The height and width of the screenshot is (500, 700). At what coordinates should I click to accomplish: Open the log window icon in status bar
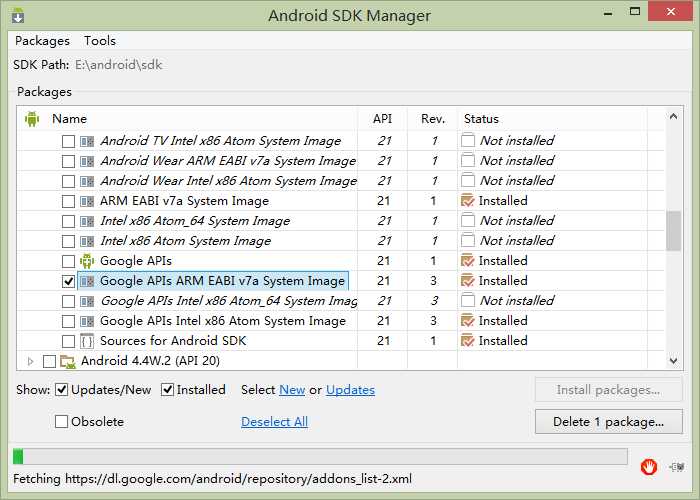[677, 467]
